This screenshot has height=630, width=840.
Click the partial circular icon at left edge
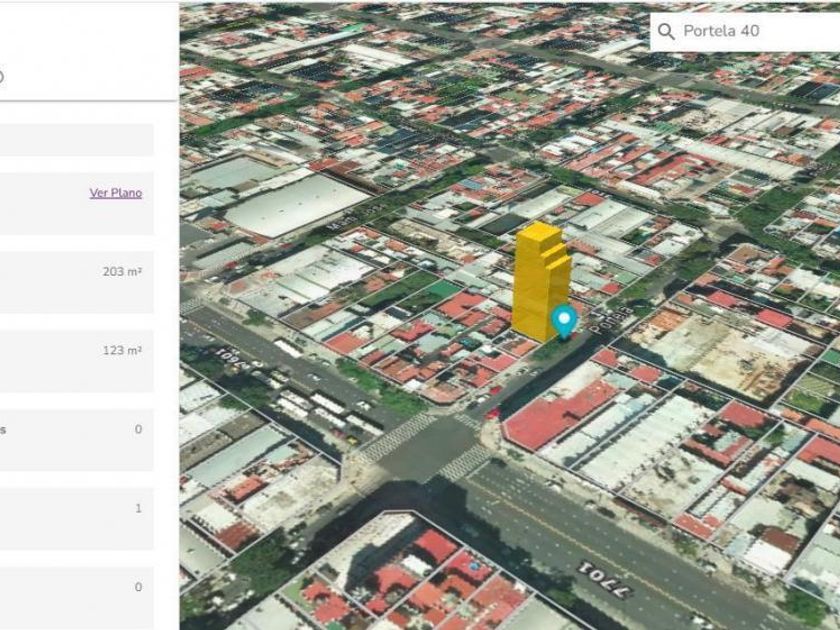pyautogui.click(x=2, y=77)
